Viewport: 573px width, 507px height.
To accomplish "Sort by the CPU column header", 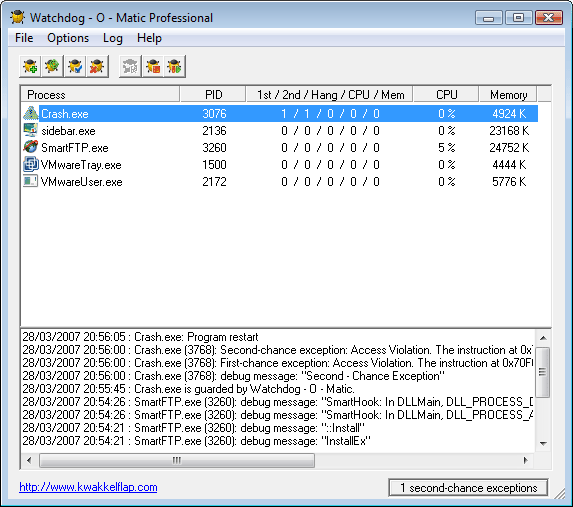I will (x=446, y=95).
